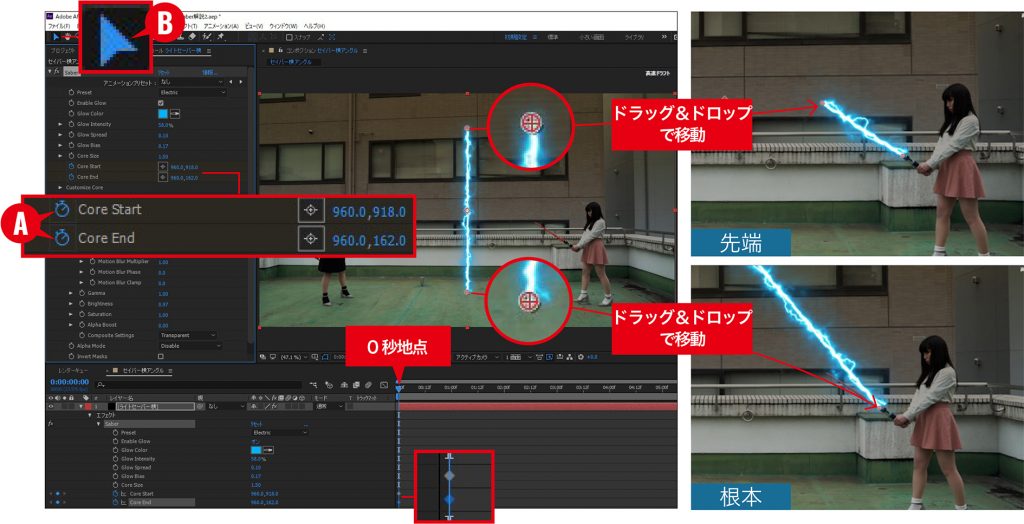This screenshot has width=1024, height=524.
Task: Click セイバー横アングル breadcrumb in composition viewer
Action: 292,62
